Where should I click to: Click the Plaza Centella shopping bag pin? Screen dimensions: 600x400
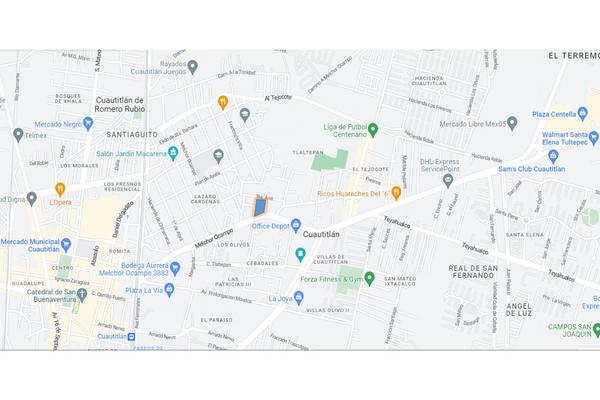(x=583, y=114)
